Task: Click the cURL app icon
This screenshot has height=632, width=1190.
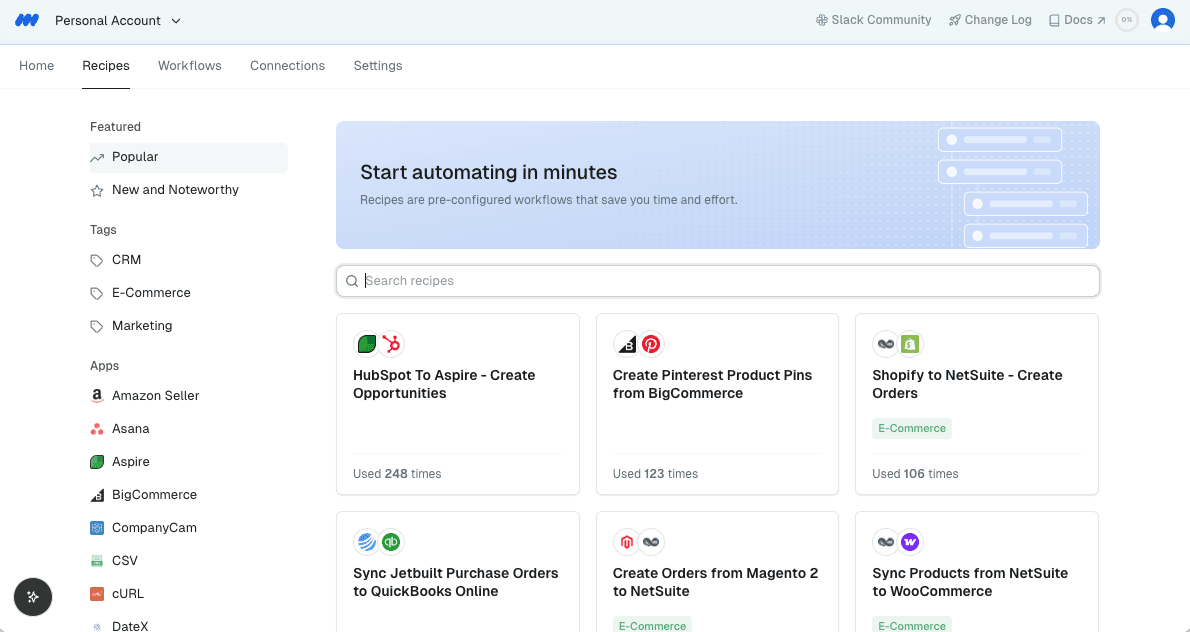Action: click(x=97, y=594)
